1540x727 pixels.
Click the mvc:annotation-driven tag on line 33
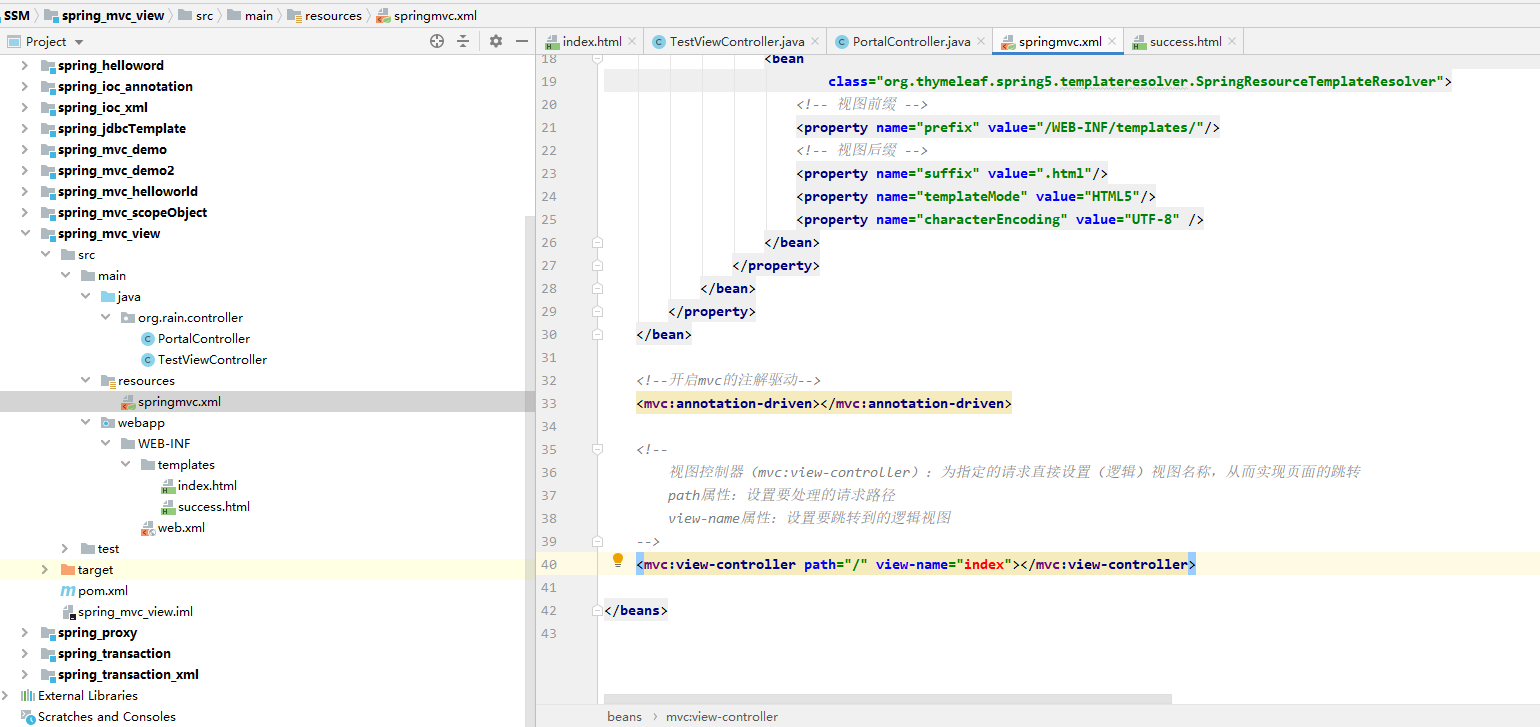(x=824, y=403)
